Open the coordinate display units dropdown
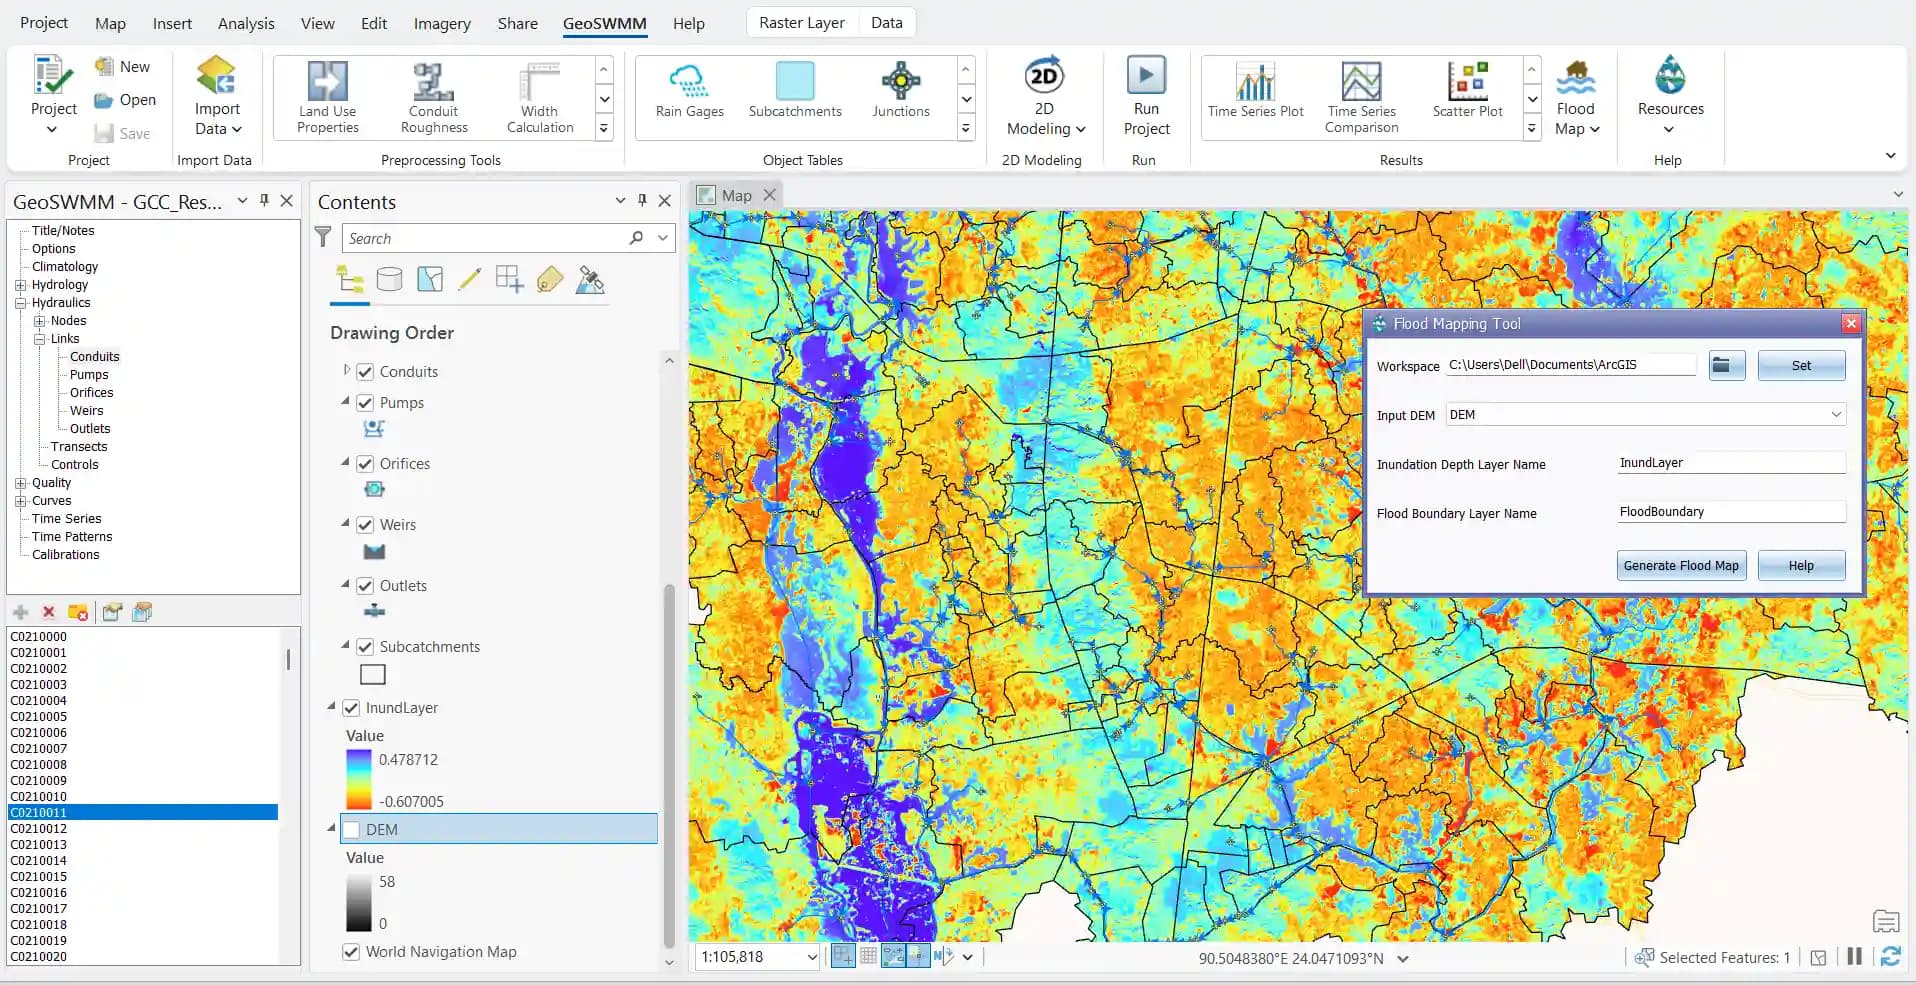1916x985 pixels. pyautogui.click(x=1402, y=958)
